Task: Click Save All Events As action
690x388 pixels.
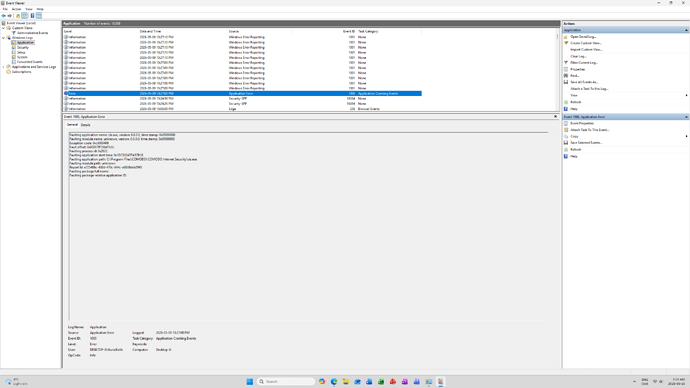Action: point(584,82)
